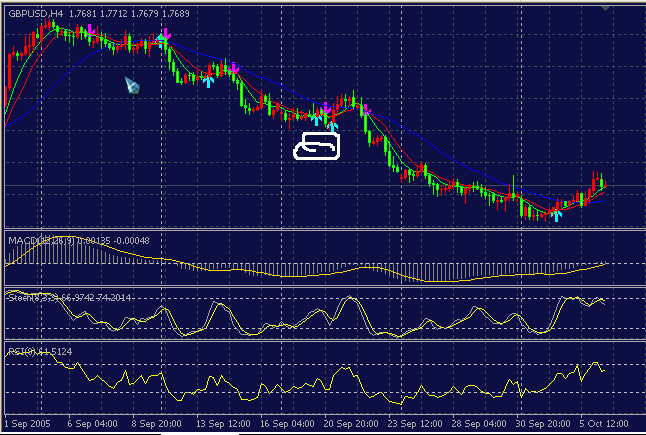The height and width of the screenshot is (435, 646).
Task: Click the '28 Sep 04:00' time label
Action: [479, 423]
